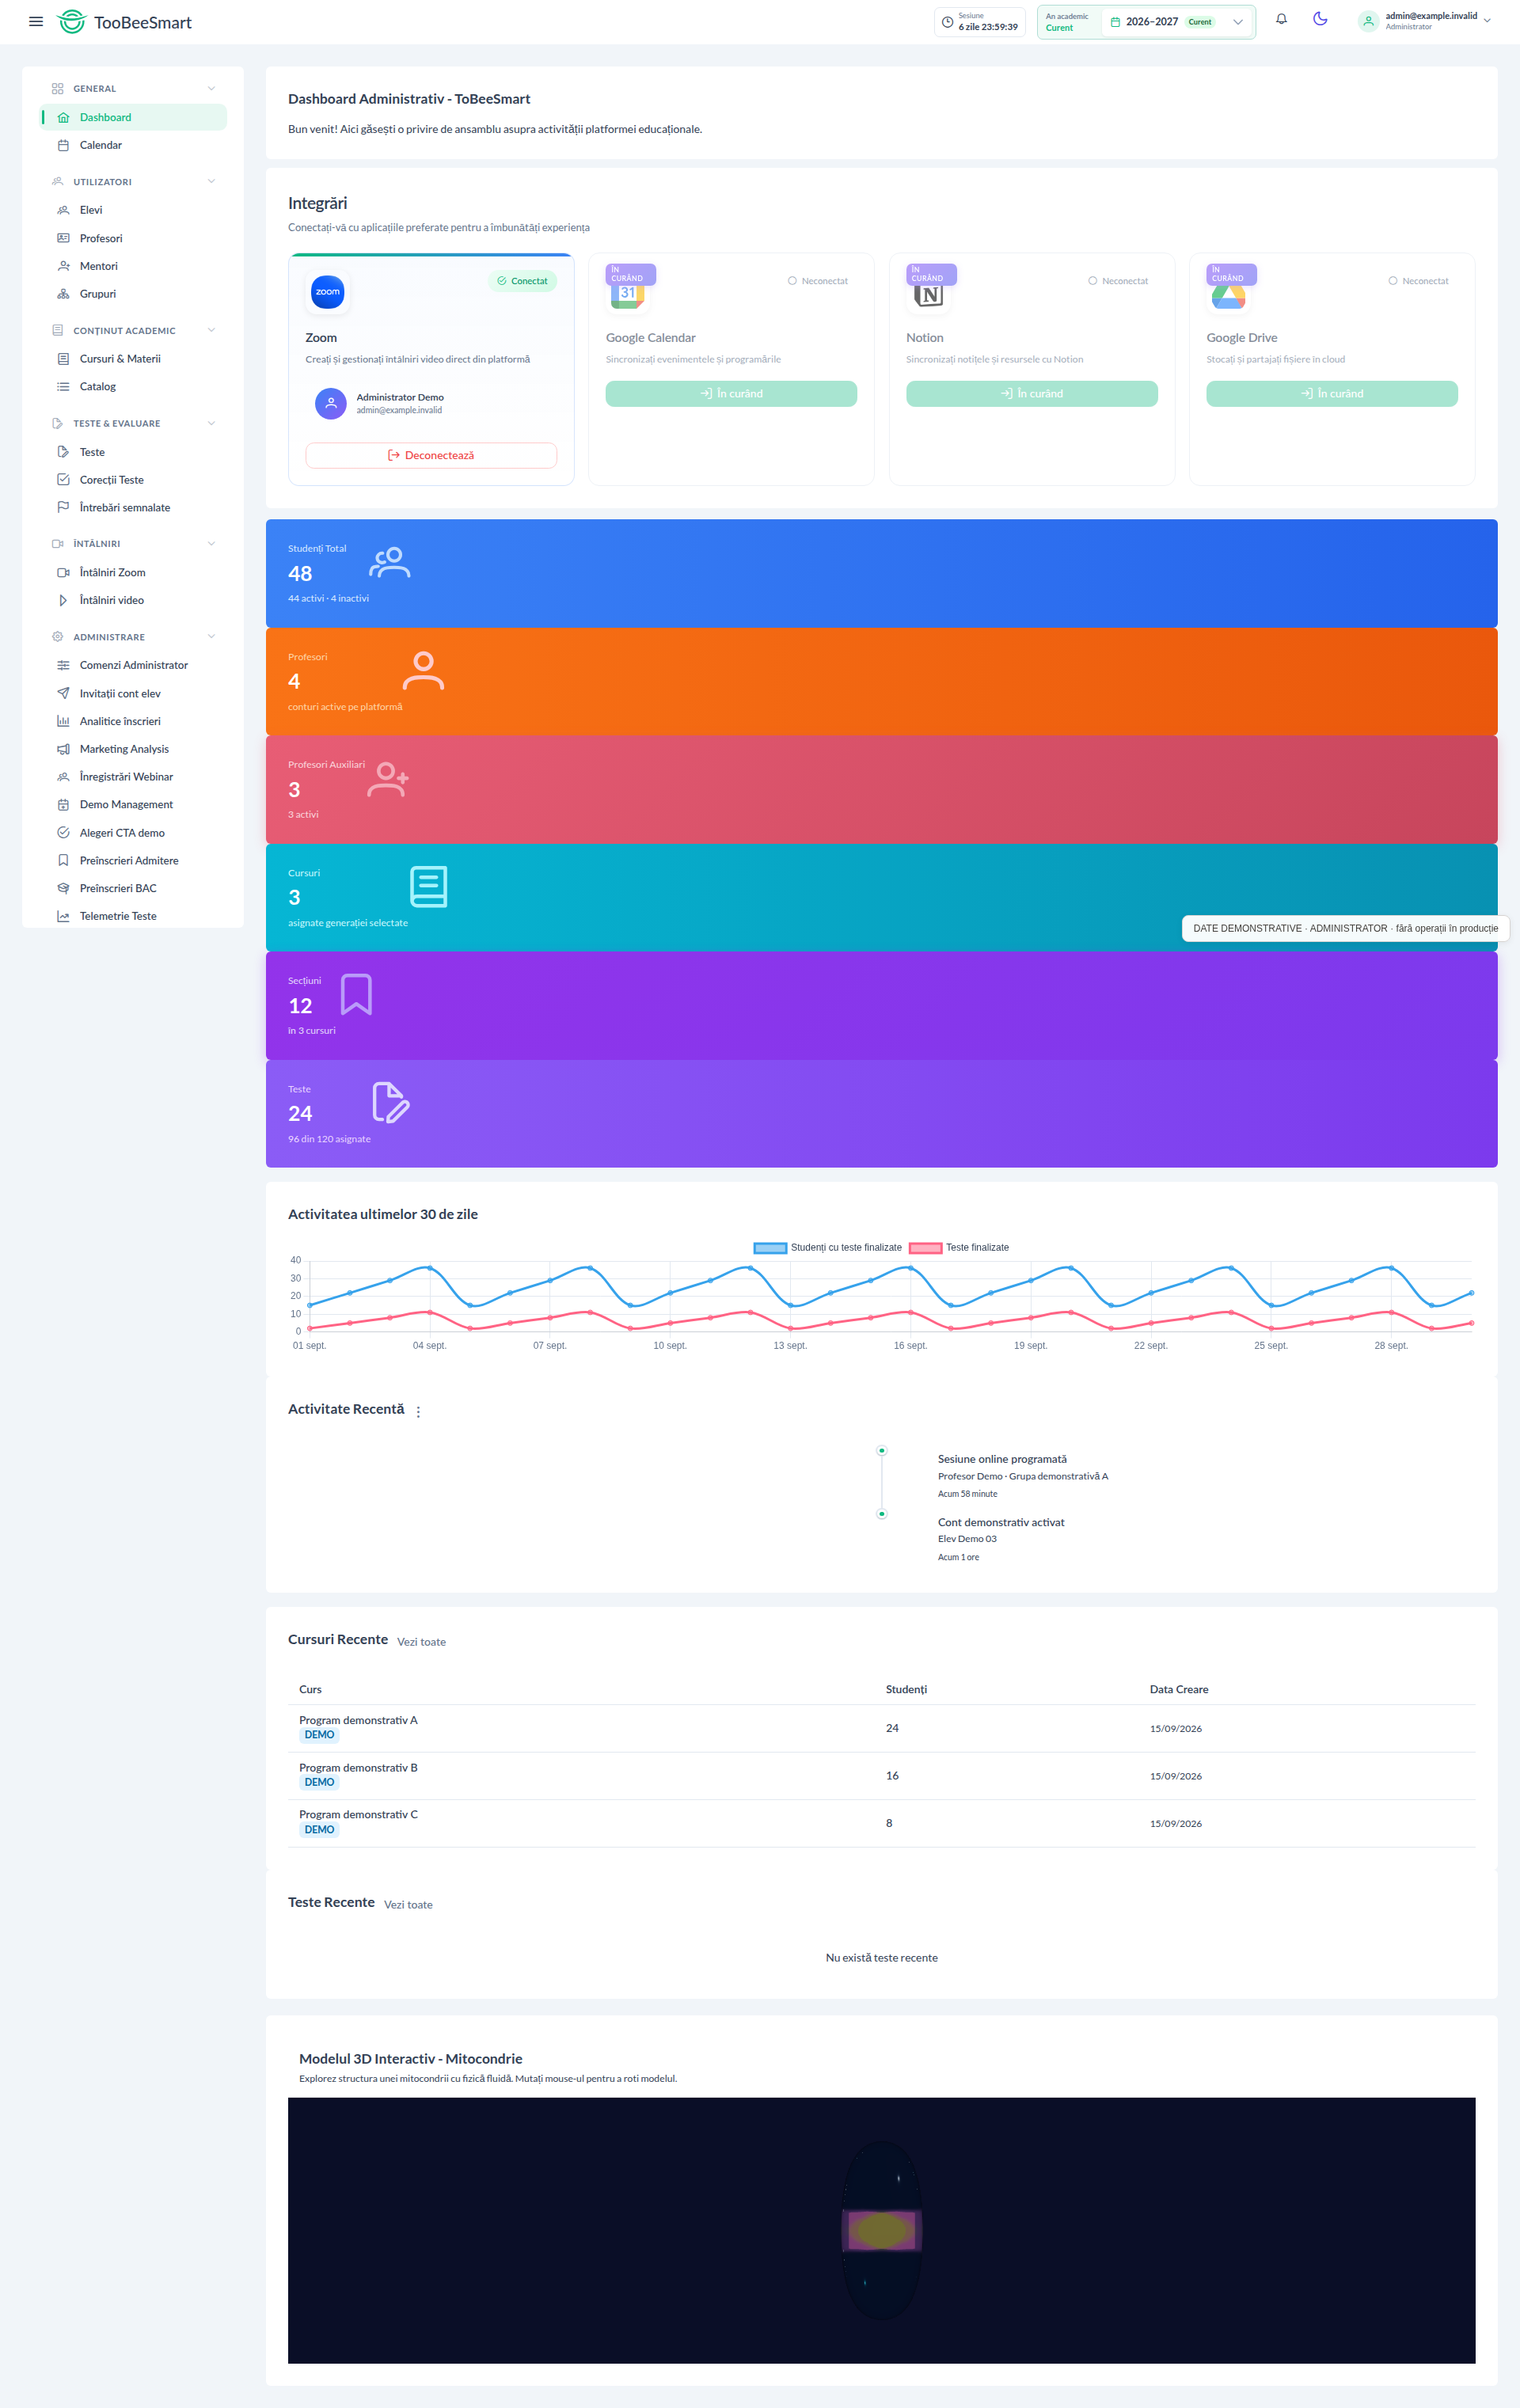Click the Notion În curând button
1520x2408 pixels.
(1032, 394)
